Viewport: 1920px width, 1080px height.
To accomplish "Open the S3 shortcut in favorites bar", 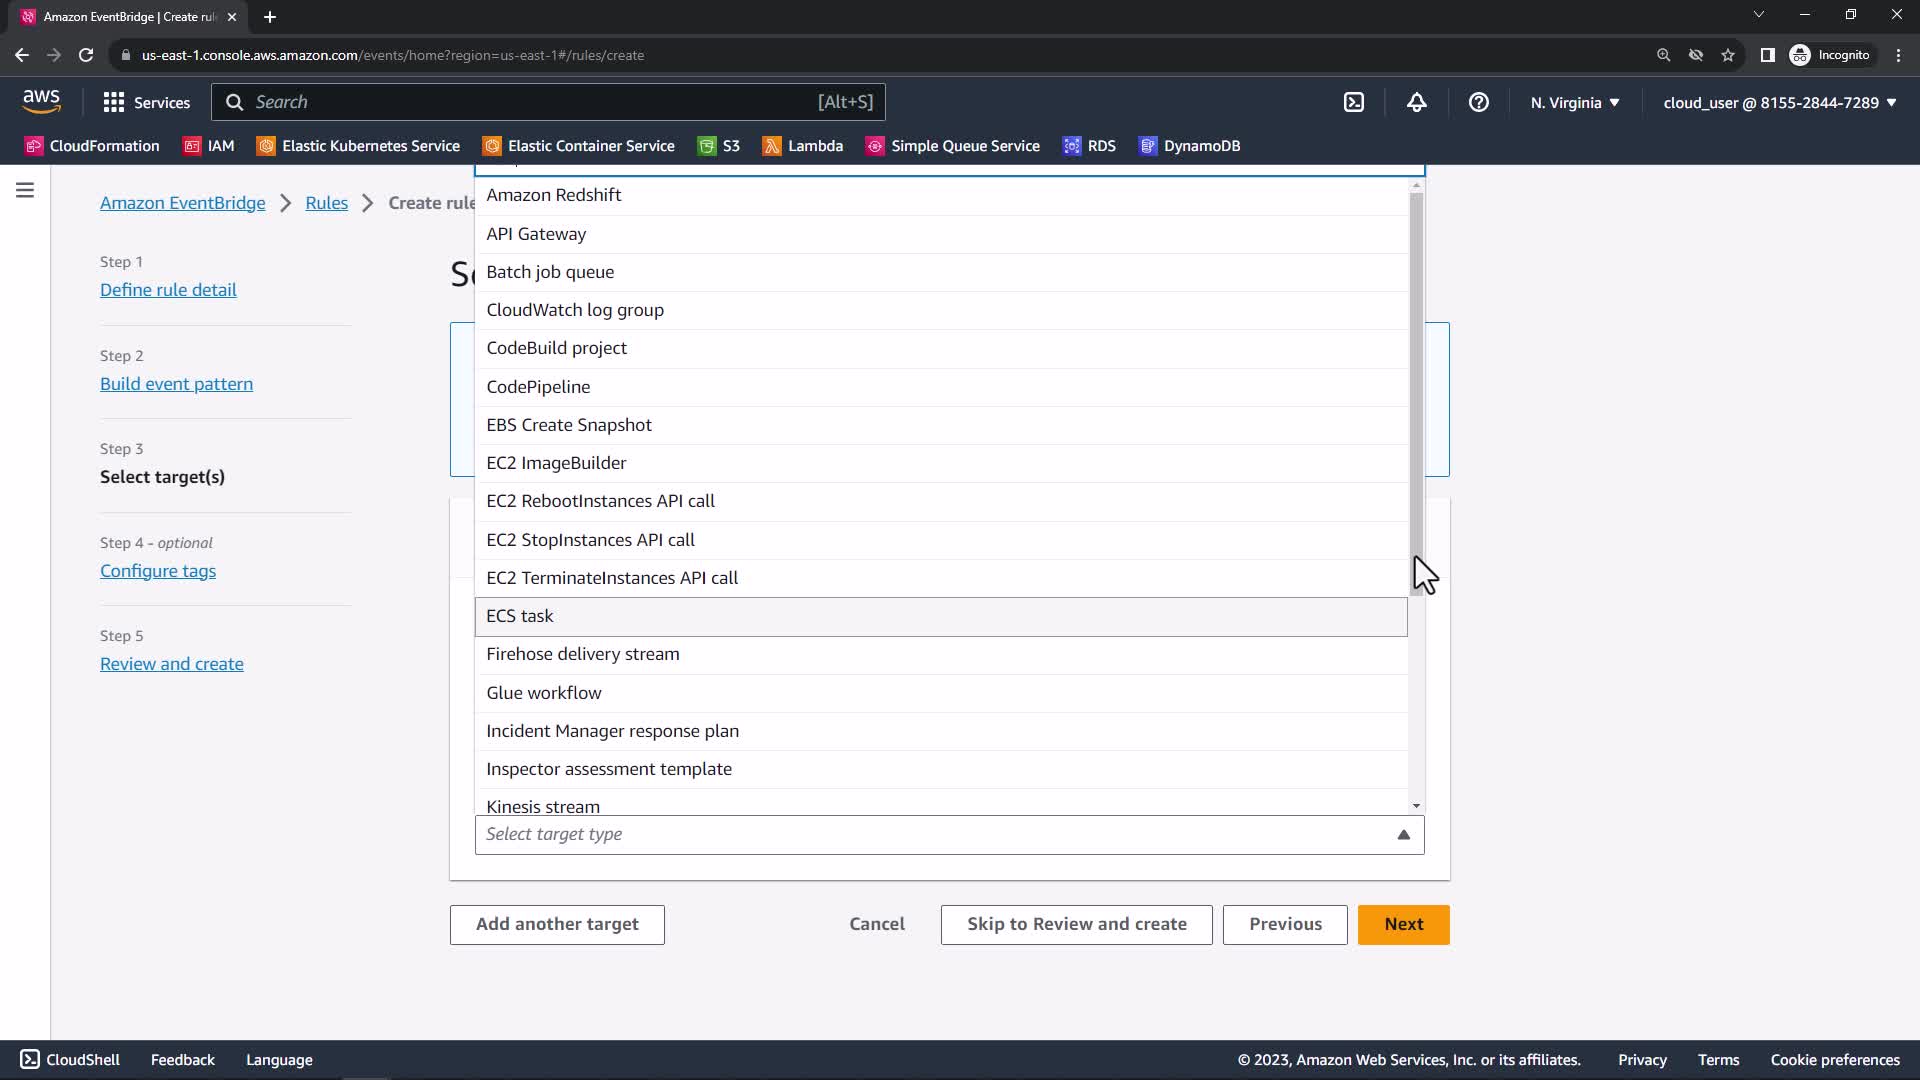I will click(719, 146).
